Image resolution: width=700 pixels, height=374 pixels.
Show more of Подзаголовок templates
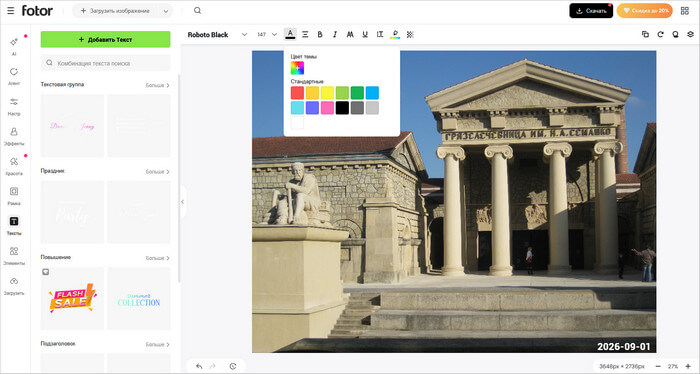pyautogui.click(x=158, y=345)
